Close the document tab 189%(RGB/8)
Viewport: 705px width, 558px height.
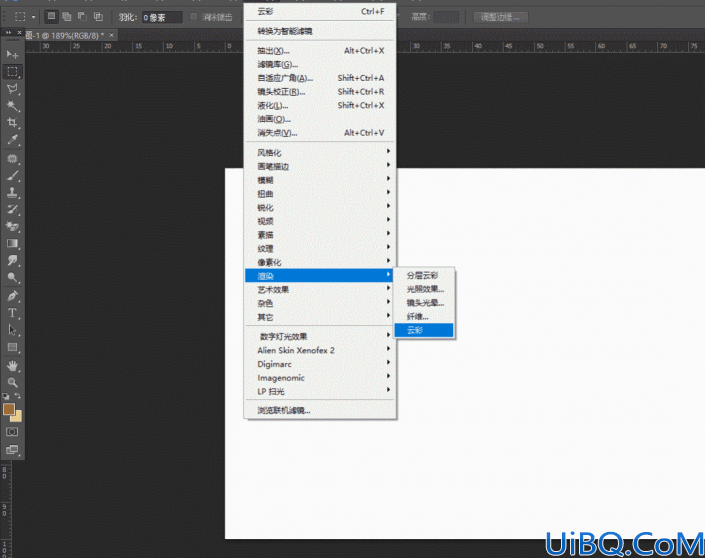tap(112, 35)
